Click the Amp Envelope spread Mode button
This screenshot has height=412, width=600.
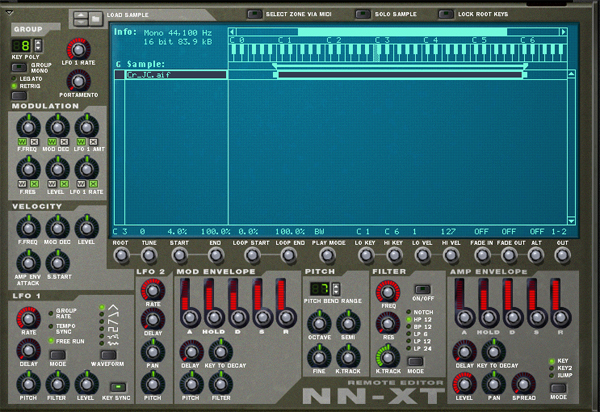click(x=558, y=388)
